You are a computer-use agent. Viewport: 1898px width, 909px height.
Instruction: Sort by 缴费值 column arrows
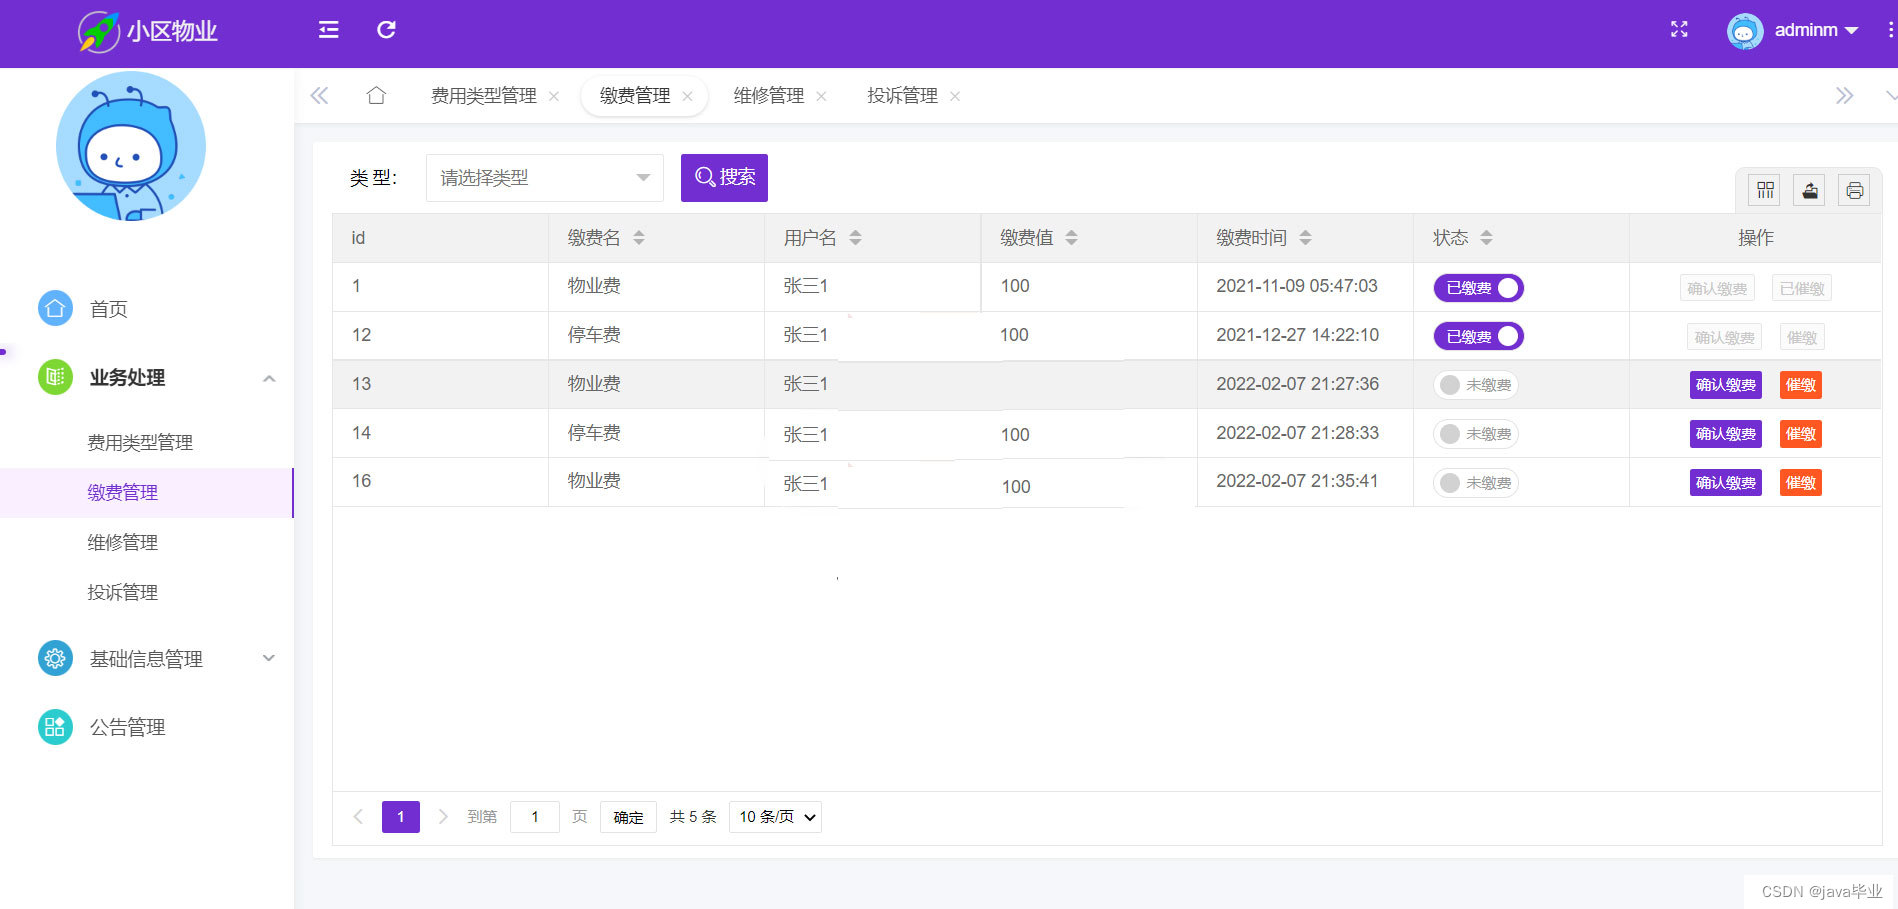tap(1071, 238)
